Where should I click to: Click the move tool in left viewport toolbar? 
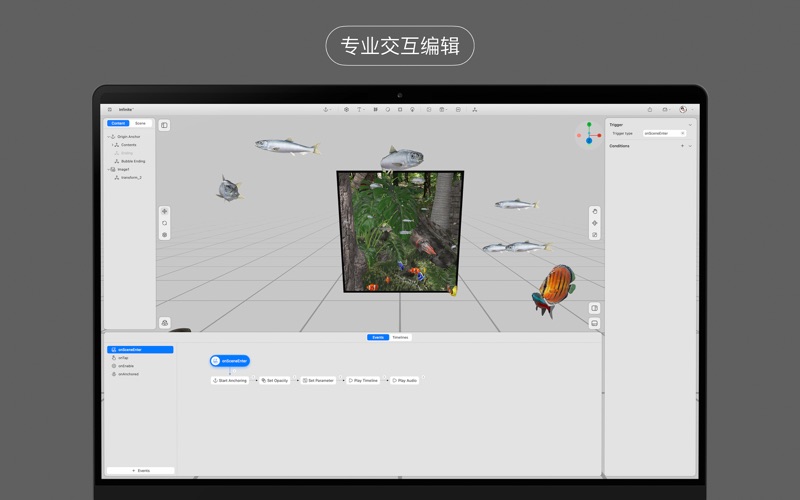coord(165,211)
